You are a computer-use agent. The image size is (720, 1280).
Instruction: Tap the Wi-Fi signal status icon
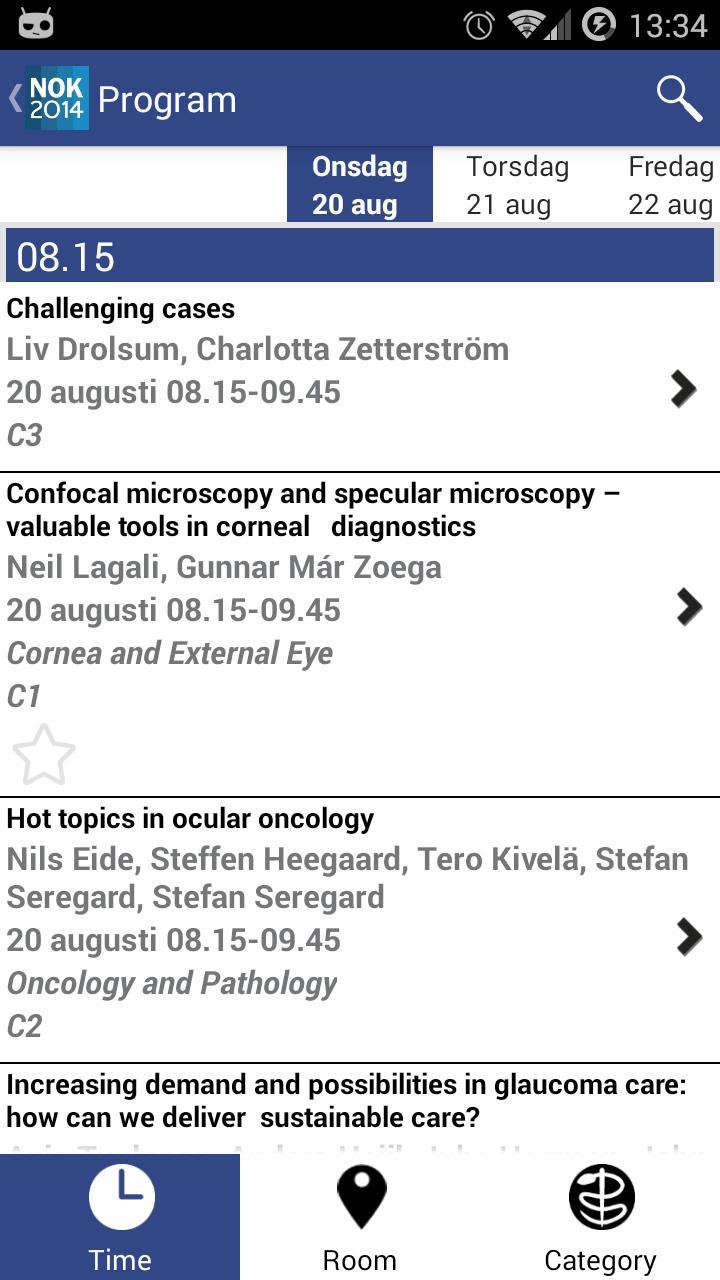(524, 24)
